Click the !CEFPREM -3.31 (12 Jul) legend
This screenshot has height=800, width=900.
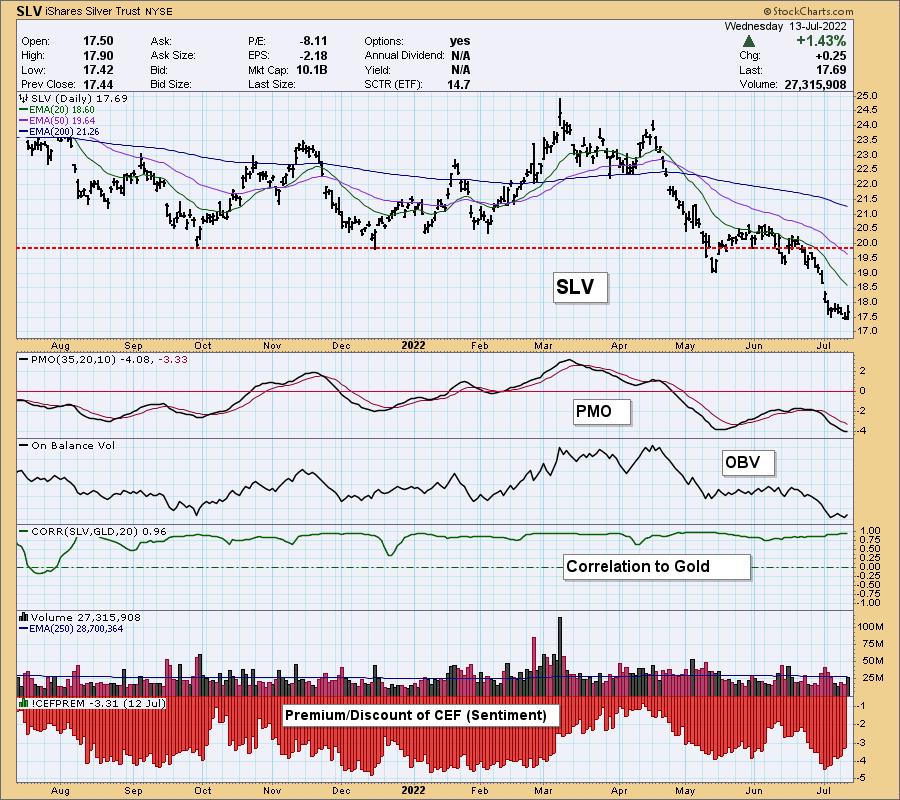point(92,703)
